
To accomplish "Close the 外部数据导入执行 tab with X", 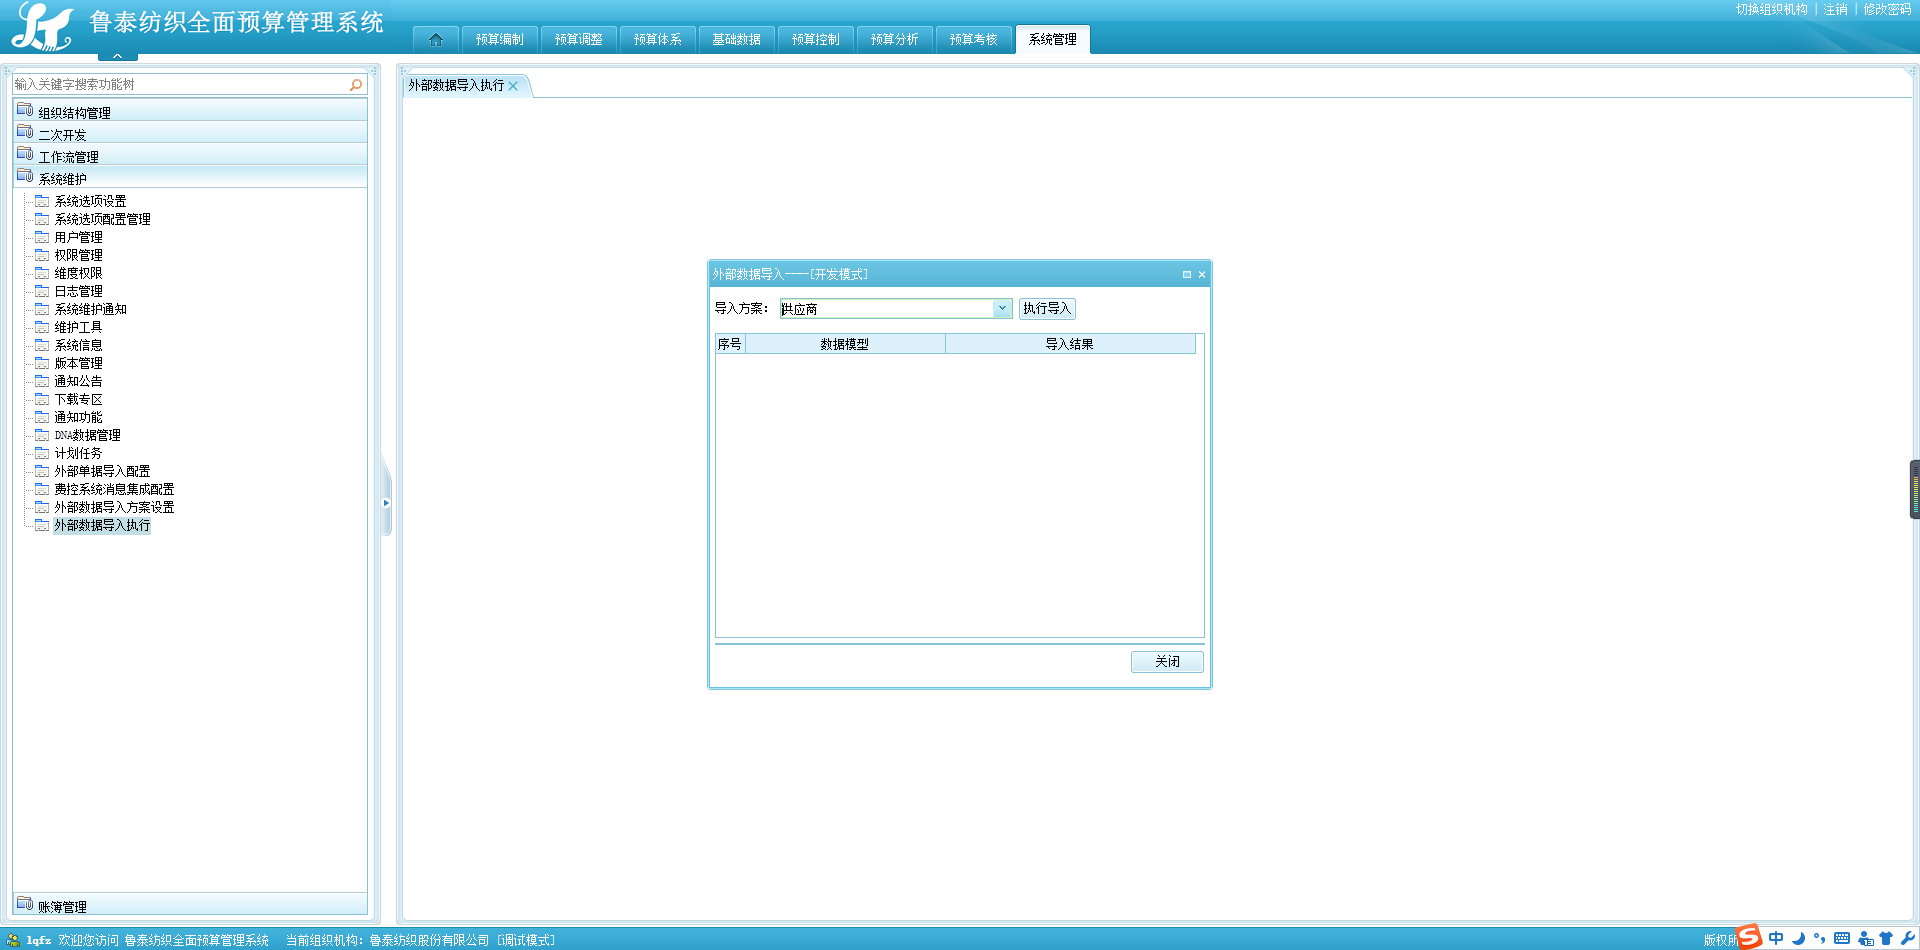I will click(513, 86).
